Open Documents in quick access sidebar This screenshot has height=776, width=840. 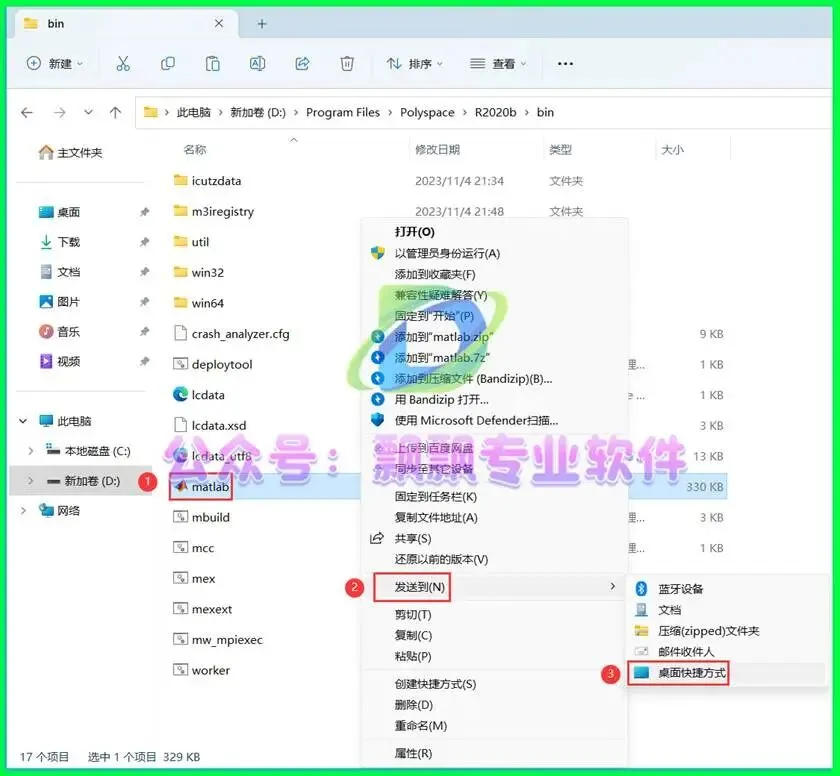(60, 272)
